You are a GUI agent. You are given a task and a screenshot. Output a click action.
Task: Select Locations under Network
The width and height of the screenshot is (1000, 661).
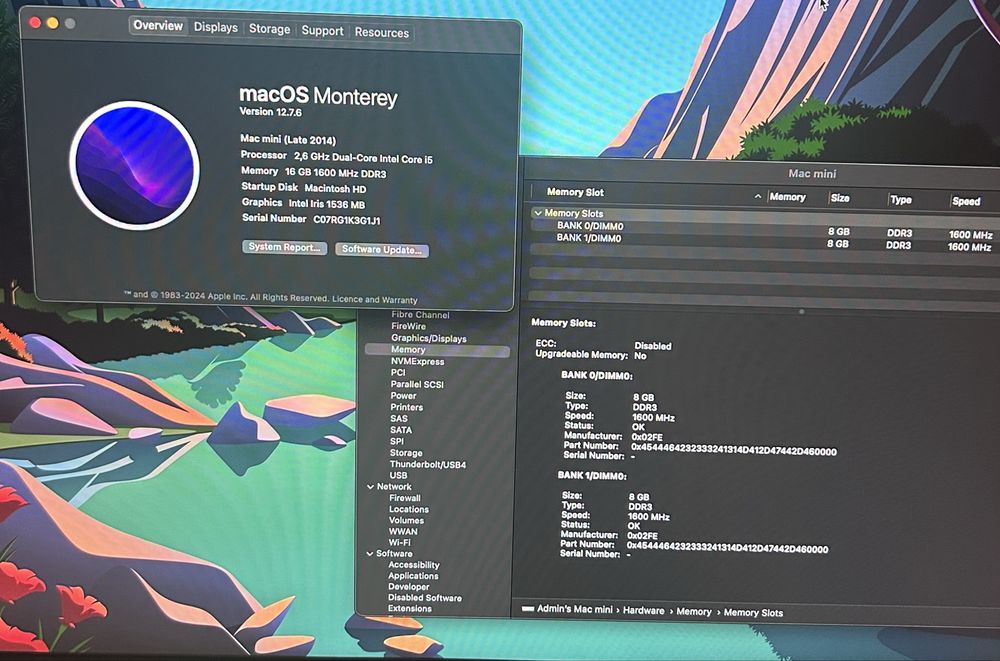[409, 509]
